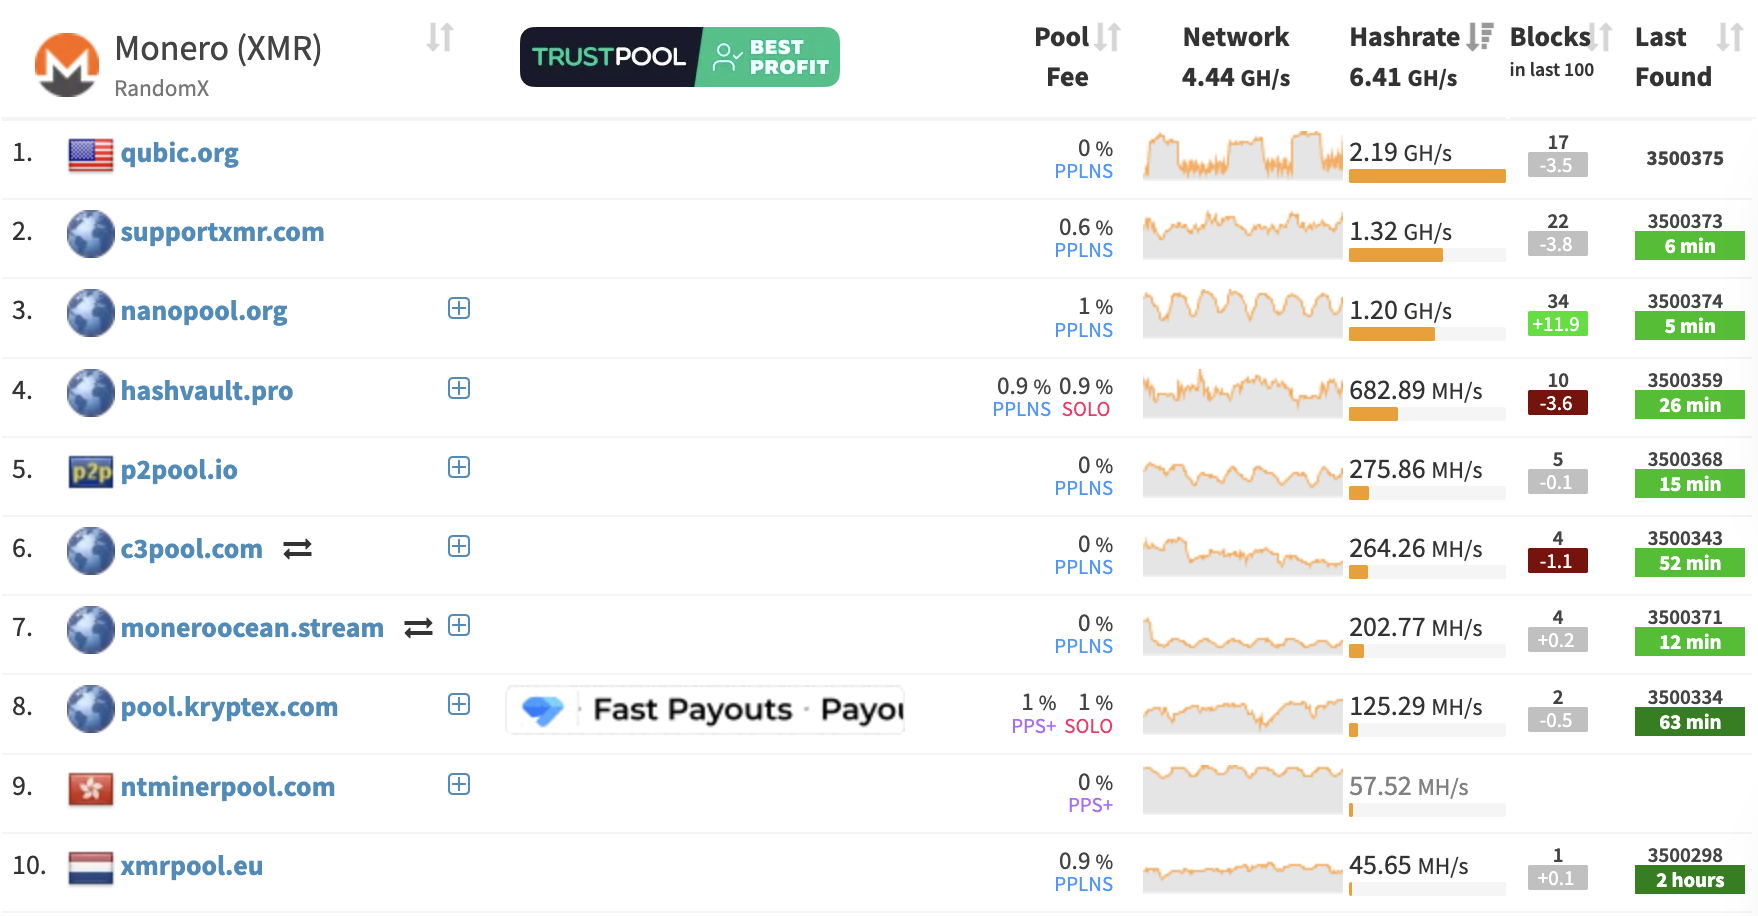1758x916 pixels.
Task: Expand hashvault.pro pool details
Action: (459, 389)
